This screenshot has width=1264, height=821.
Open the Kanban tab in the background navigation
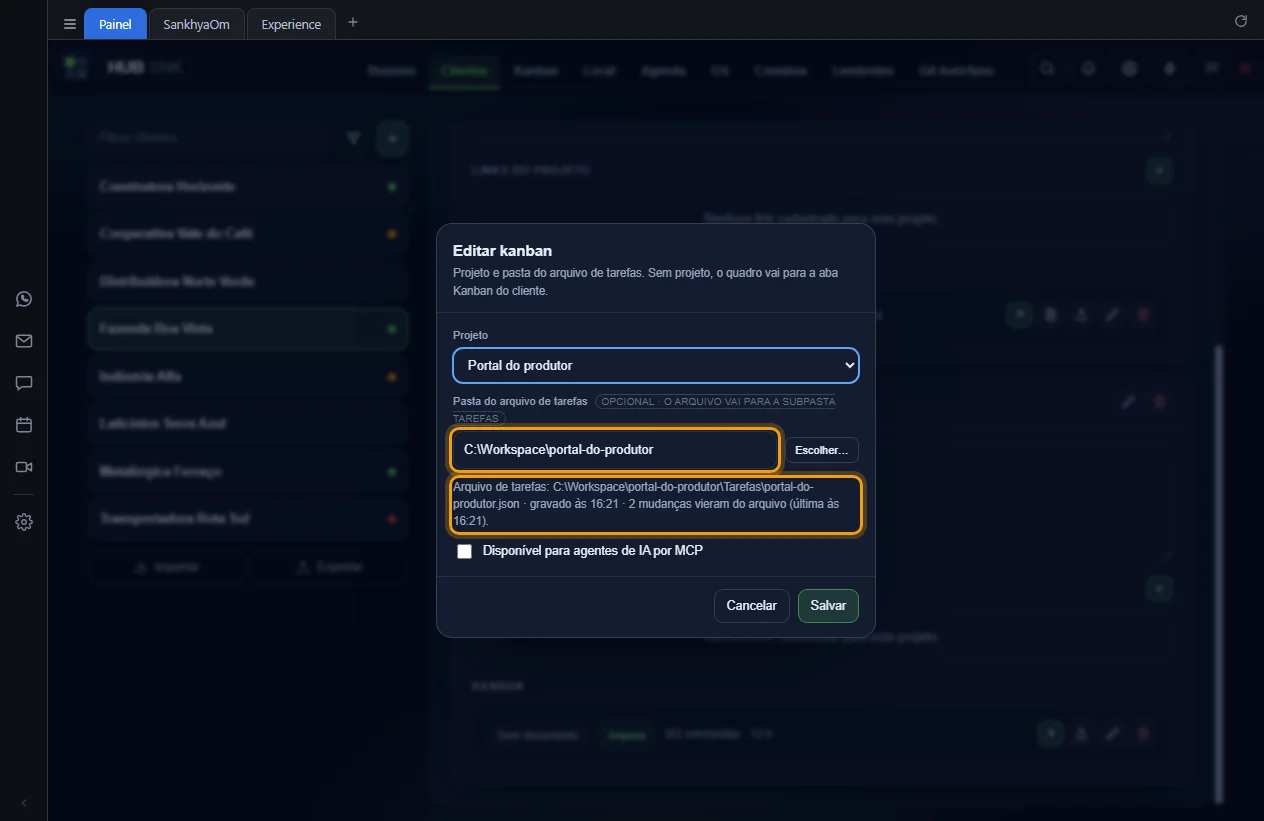(536, 71)
